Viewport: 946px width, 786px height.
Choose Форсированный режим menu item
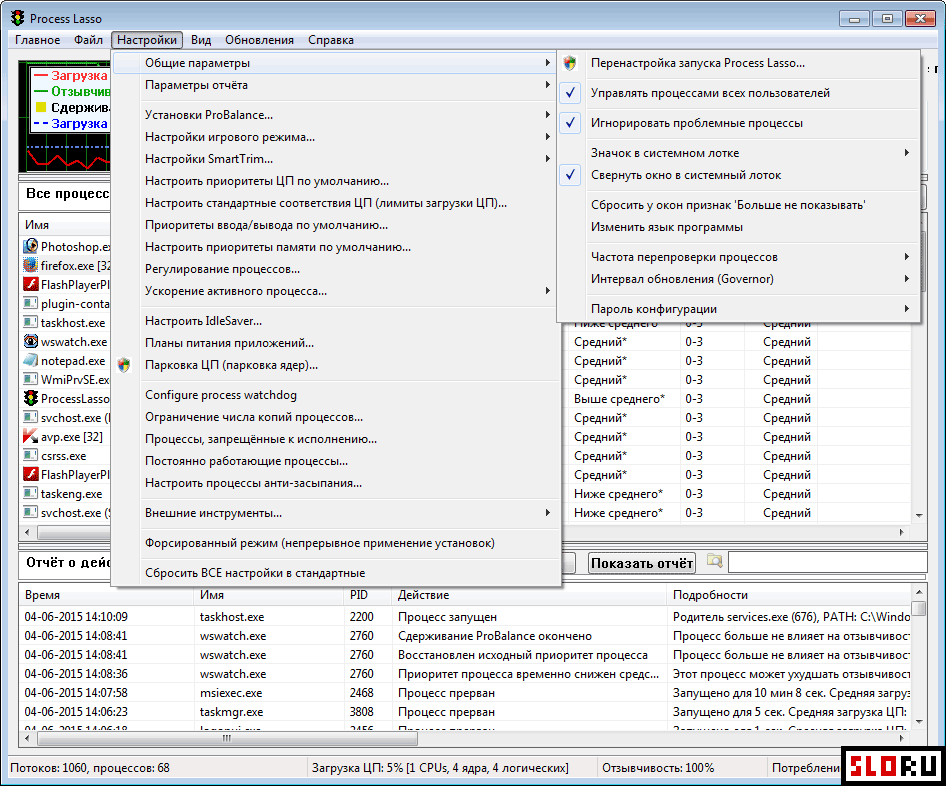coord(335,543)
